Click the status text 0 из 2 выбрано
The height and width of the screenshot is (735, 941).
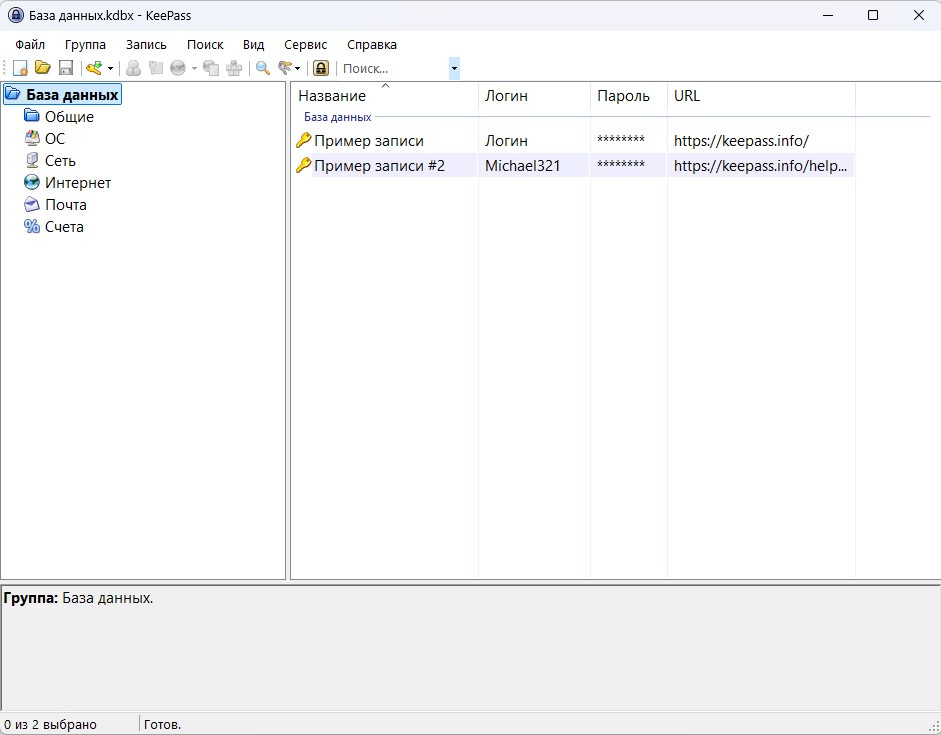coord(50,725)
